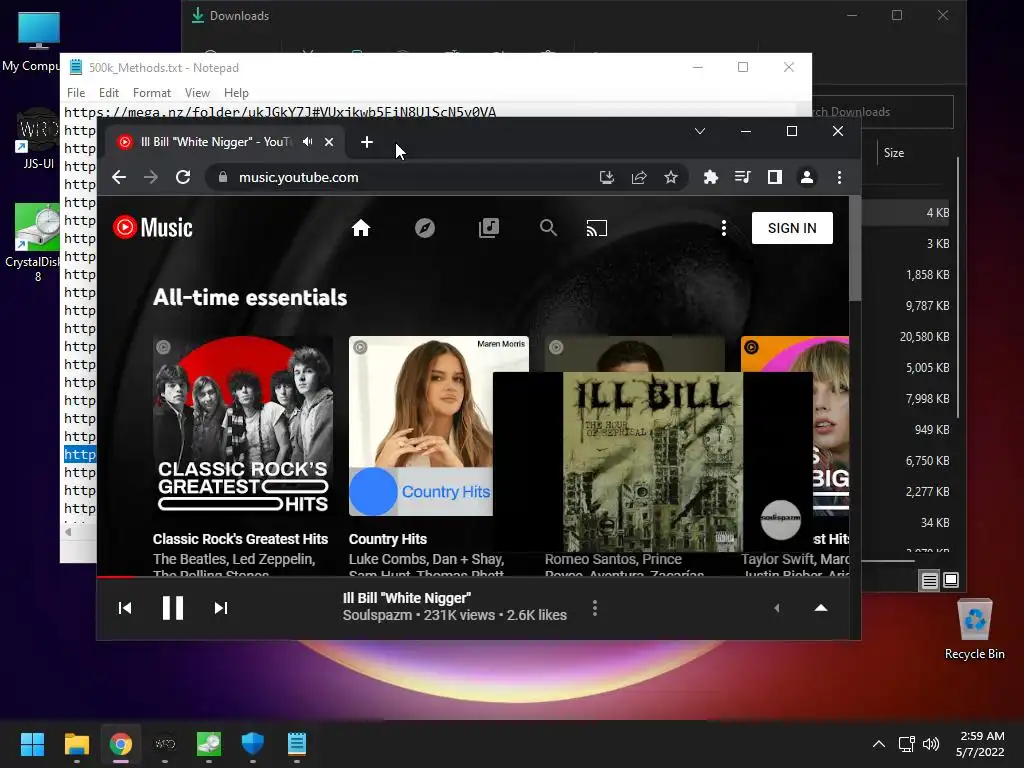1024x768 pixels.
Task: Go to YouTube Music Home icon
Action: click(360, 228)
